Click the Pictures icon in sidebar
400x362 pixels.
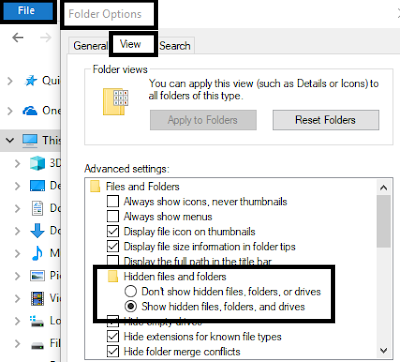click(x=37, y=276)
